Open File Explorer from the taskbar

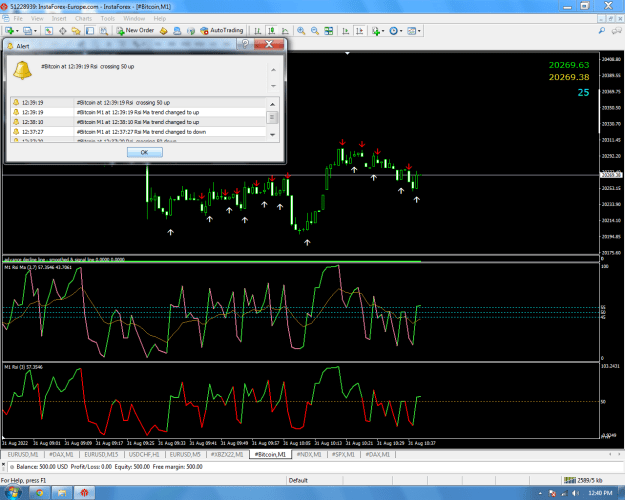62,493
